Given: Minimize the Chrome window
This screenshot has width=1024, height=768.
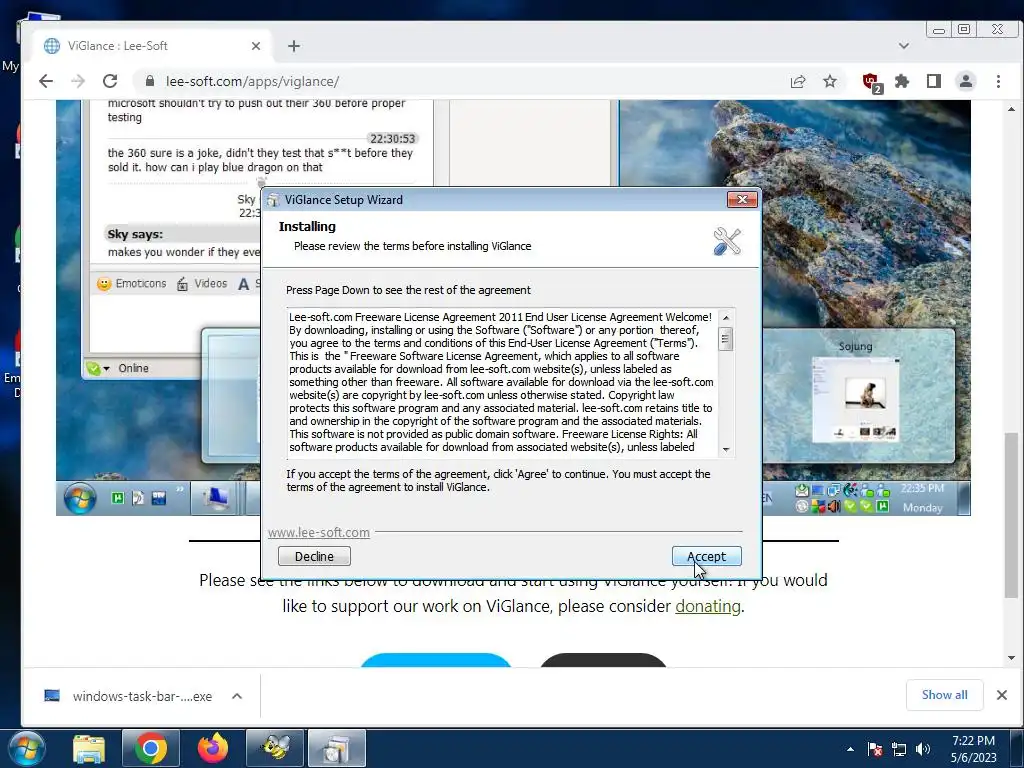Looking at the screenshot, I should pyautogui.click(x=939, y=30).
